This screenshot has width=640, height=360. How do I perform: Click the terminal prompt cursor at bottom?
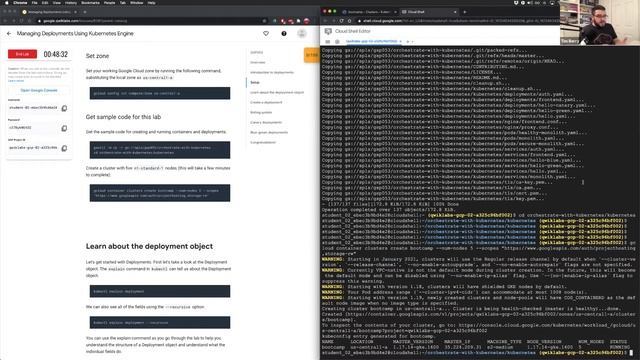[631, 353]
